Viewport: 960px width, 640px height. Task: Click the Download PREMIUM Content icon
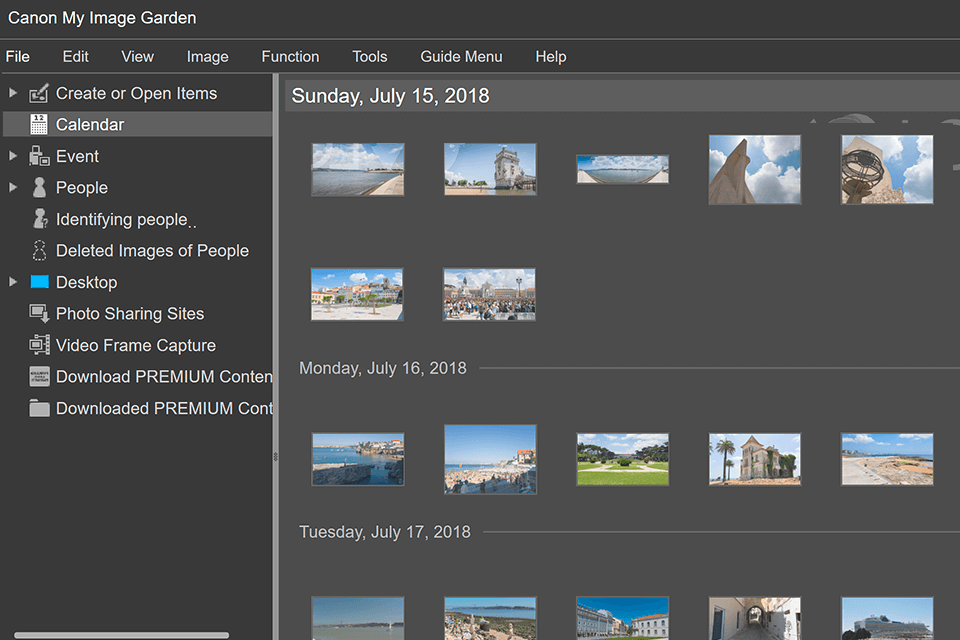[41, 376]
